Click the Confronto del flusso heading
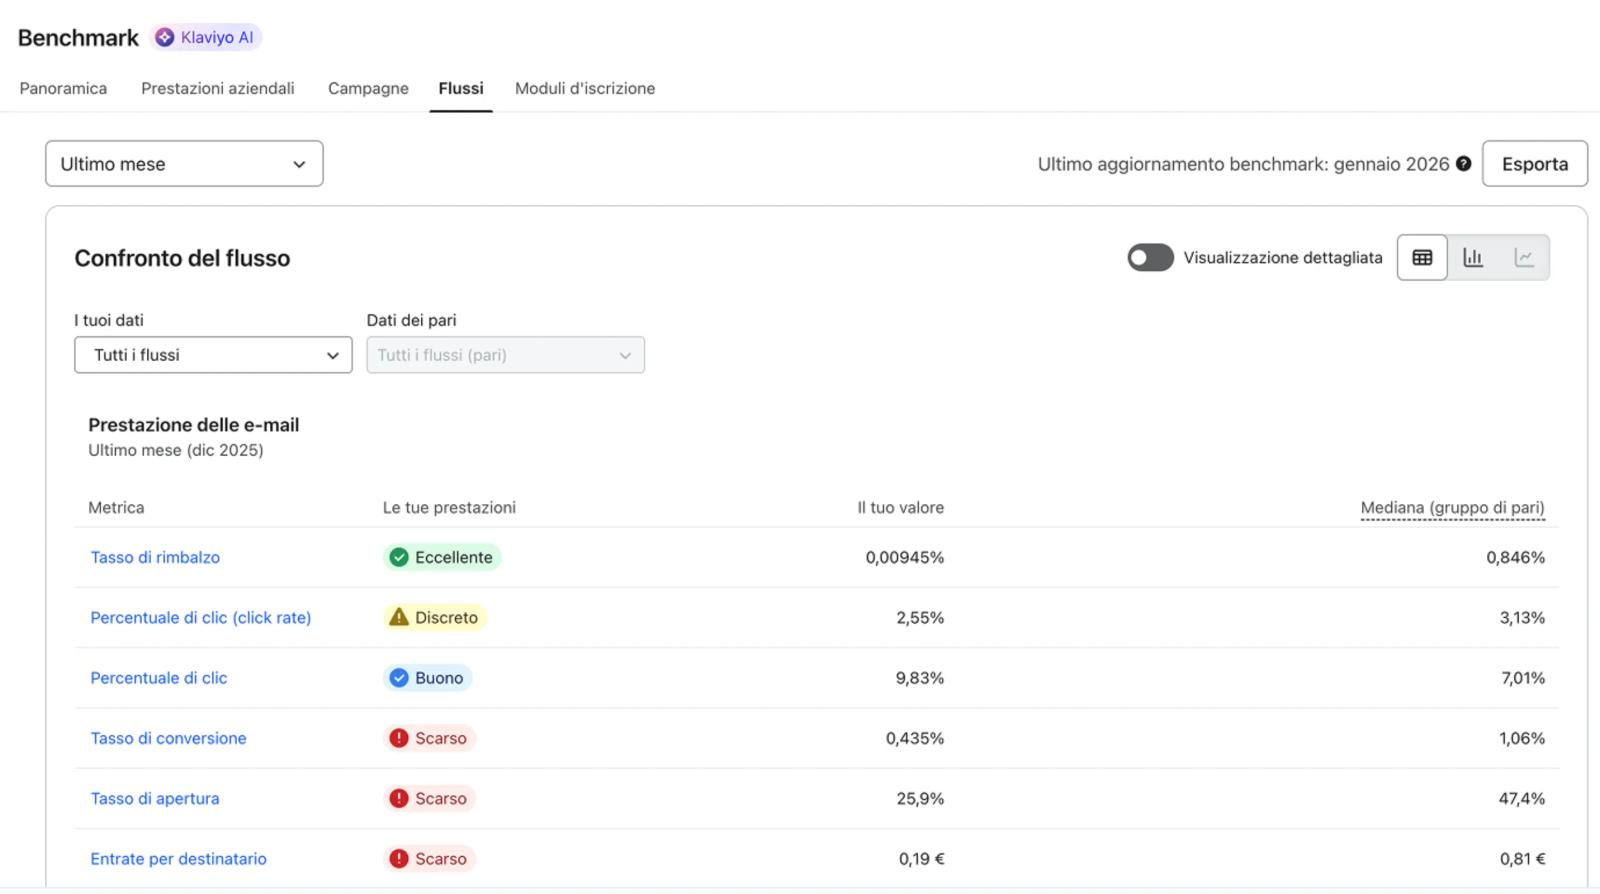The image size is (1600, 894). [x=182, y=258]
